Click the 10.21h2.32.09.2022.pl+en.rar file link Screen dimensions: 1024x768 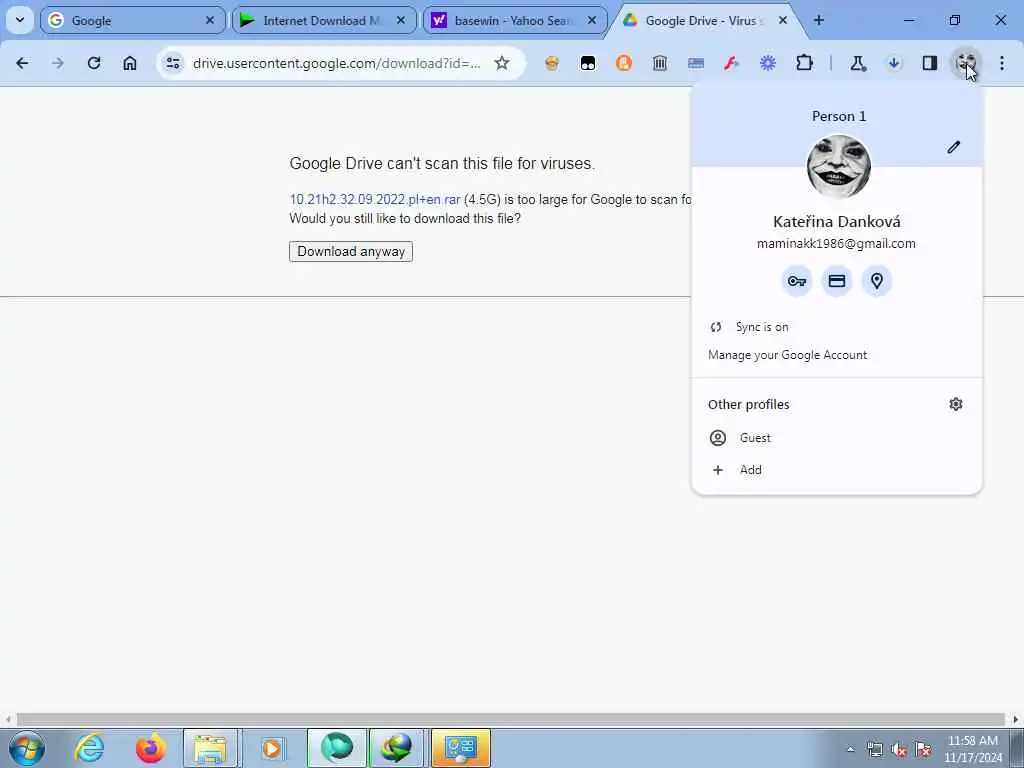coord(375,199)
